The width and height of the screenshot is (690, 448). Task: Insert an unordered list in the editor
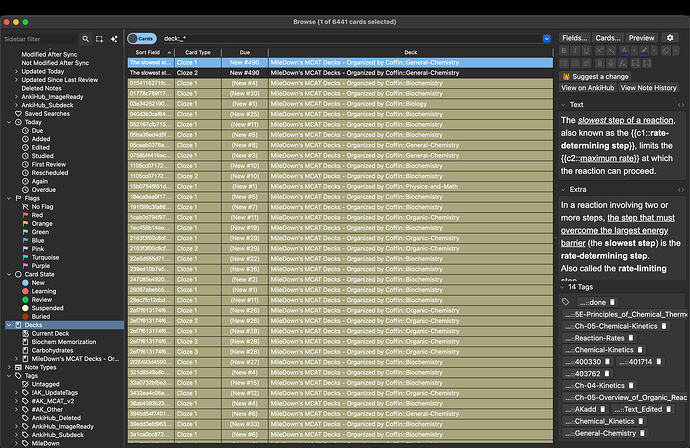tap(564, 63)
